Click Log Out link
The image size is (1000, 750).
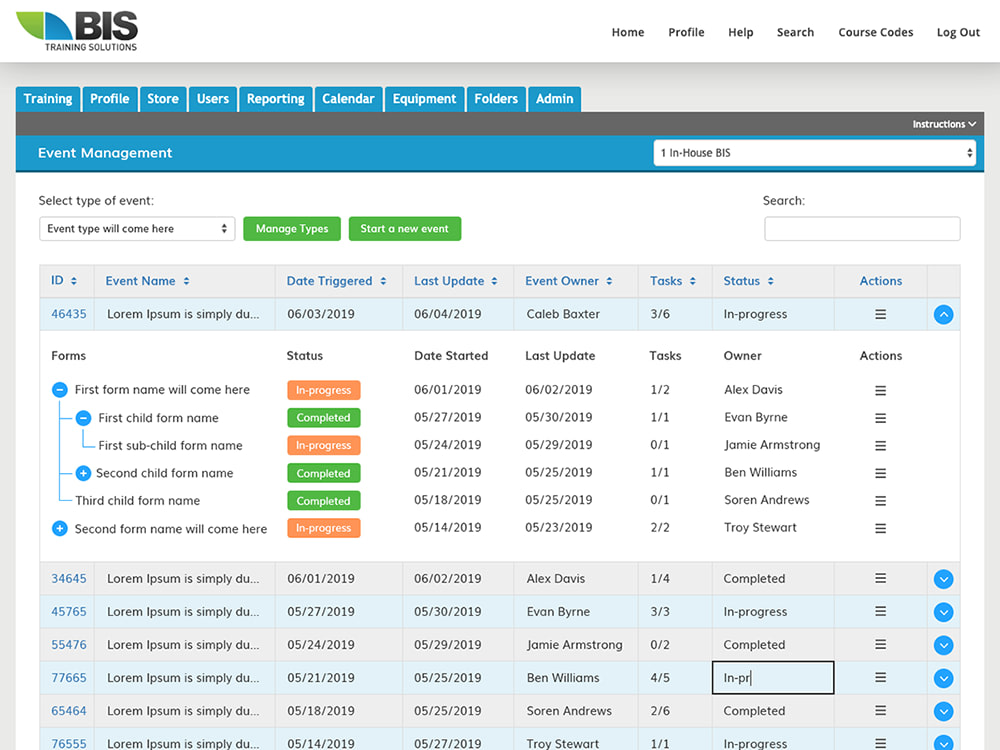[x=958, y=33]
